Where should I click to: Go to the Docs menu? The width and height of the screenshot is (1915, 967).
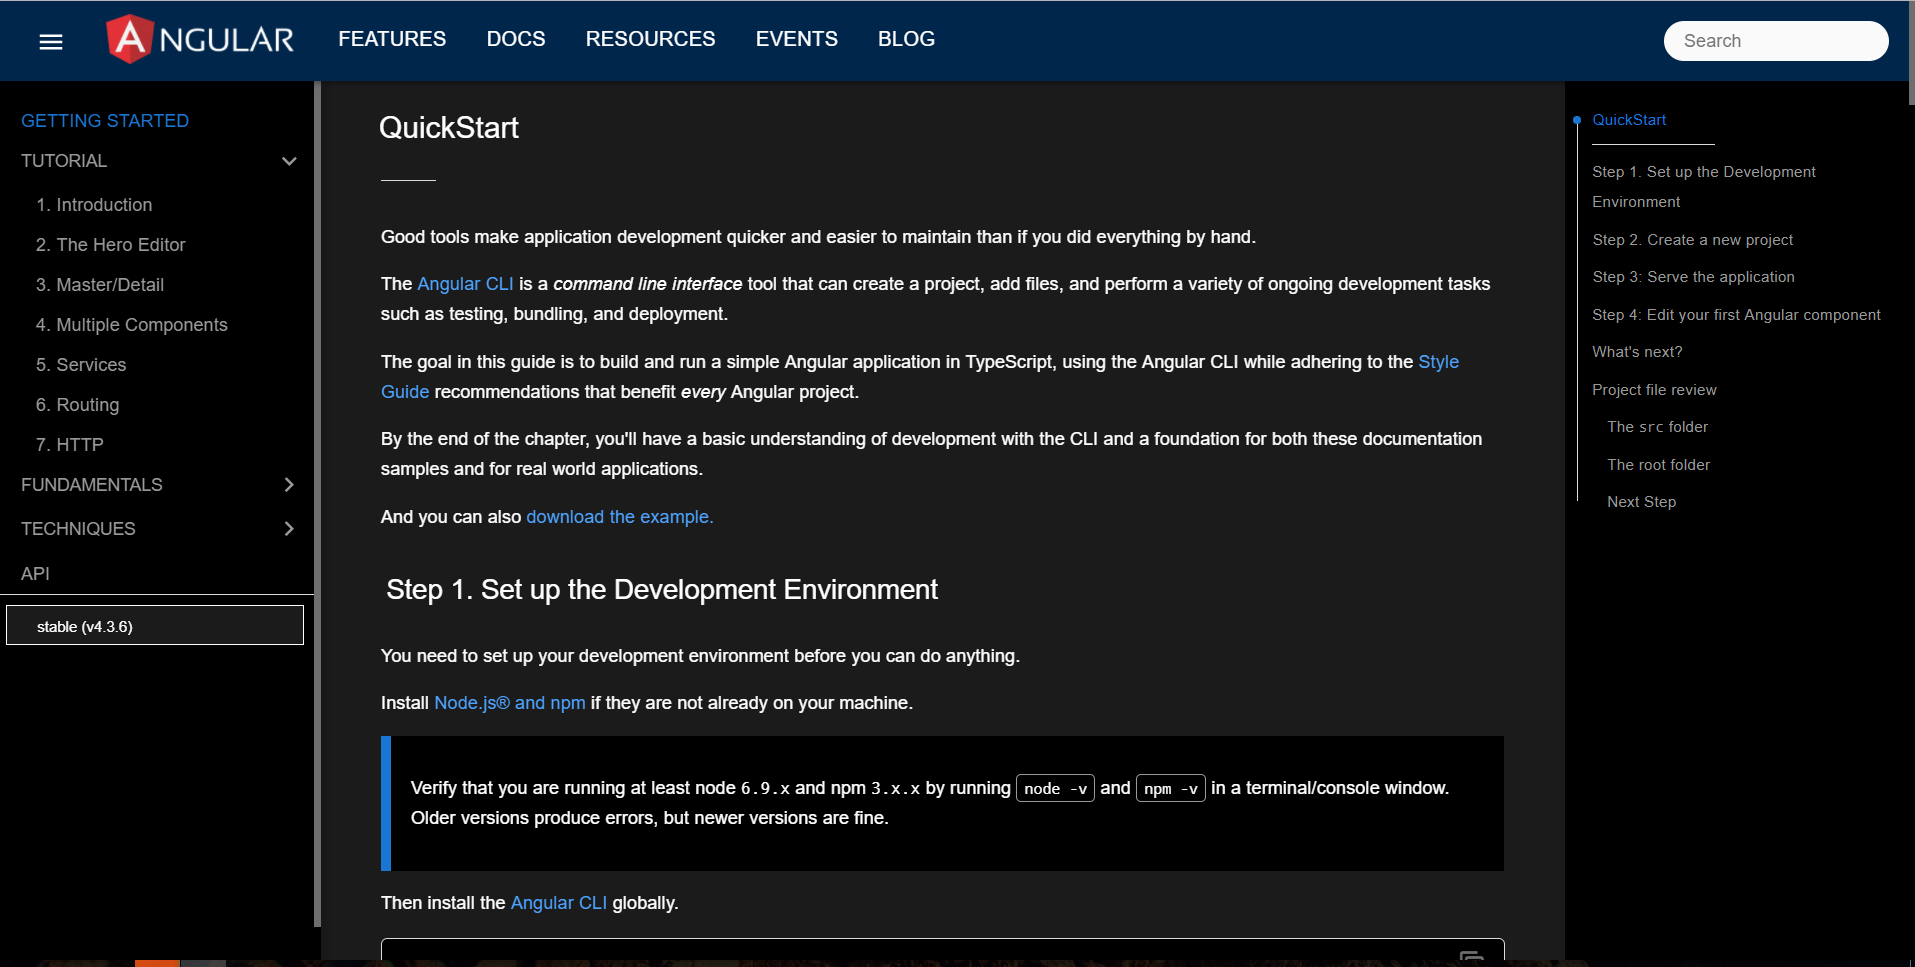(x=516, y=39)
